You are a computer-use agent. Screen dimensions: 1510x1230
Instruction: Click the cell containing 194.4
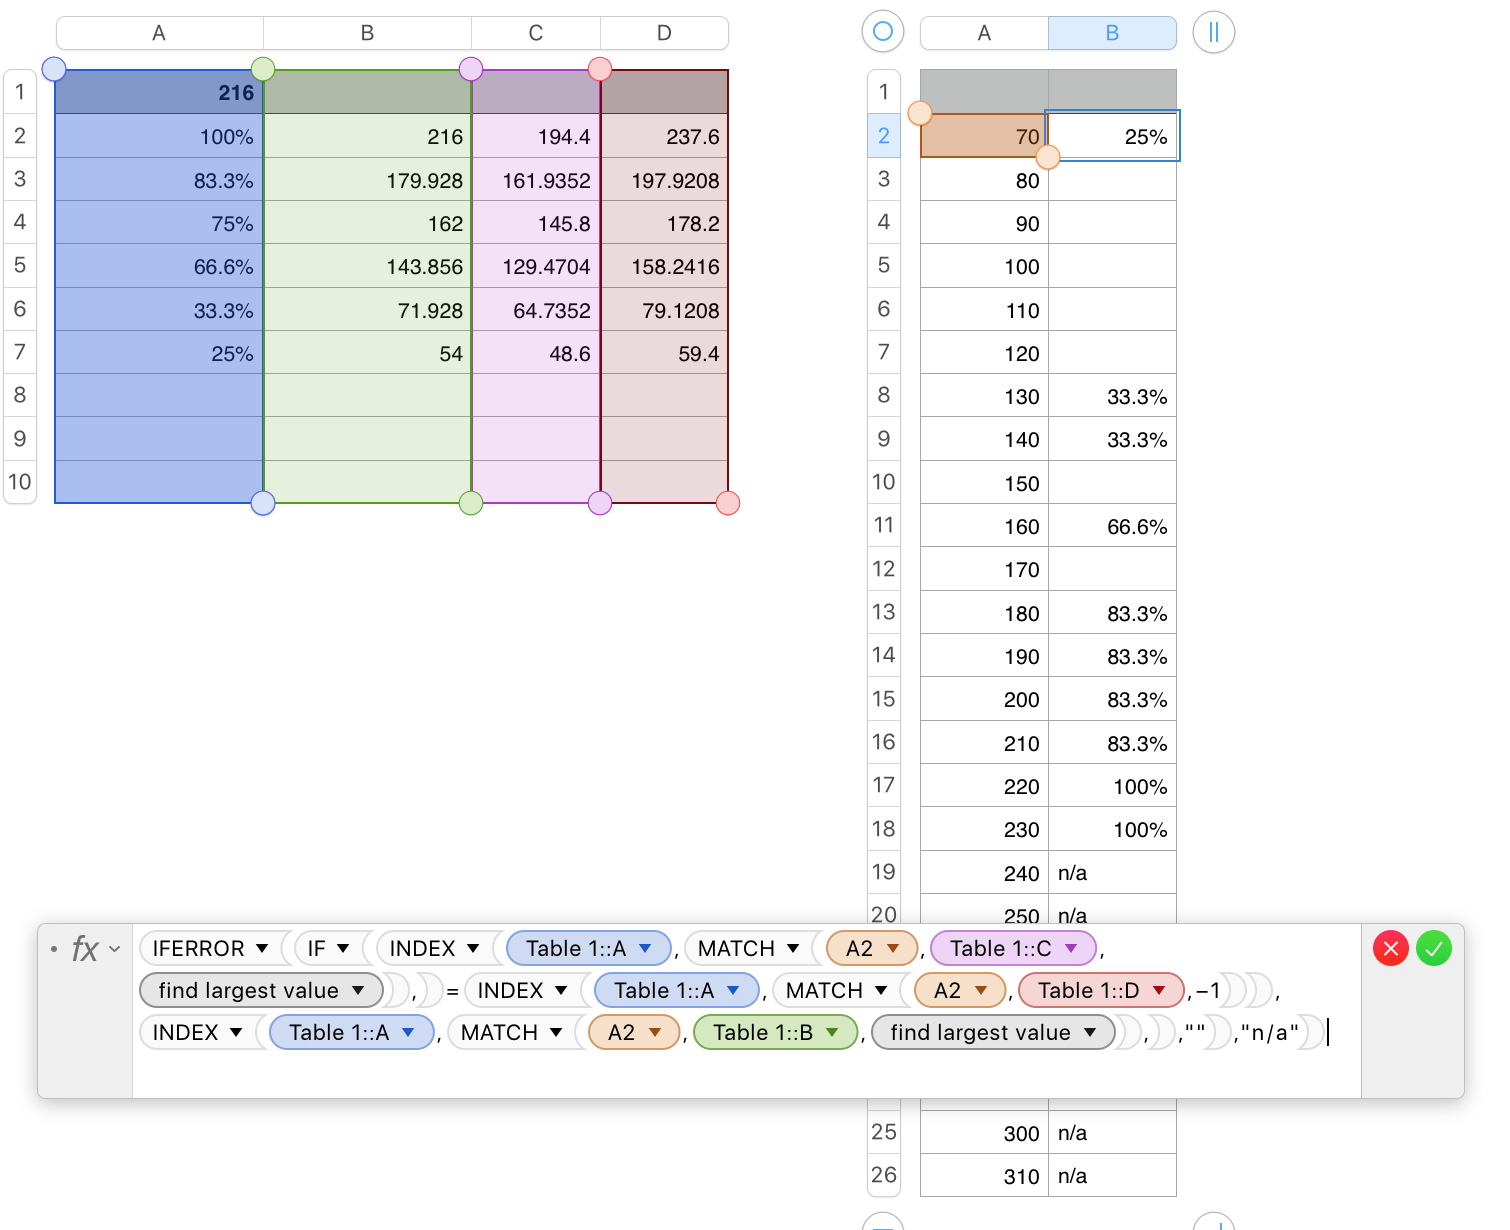pyautogui.click(x=536, y=136)
